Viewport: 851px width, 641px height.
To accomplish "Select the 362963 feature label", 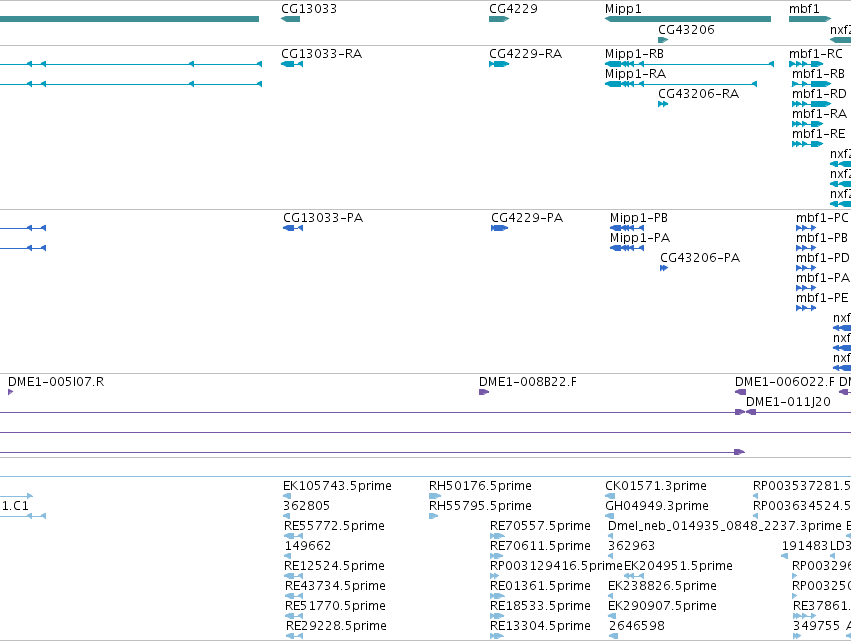I will pyautogui.click(x=632, y=546).
